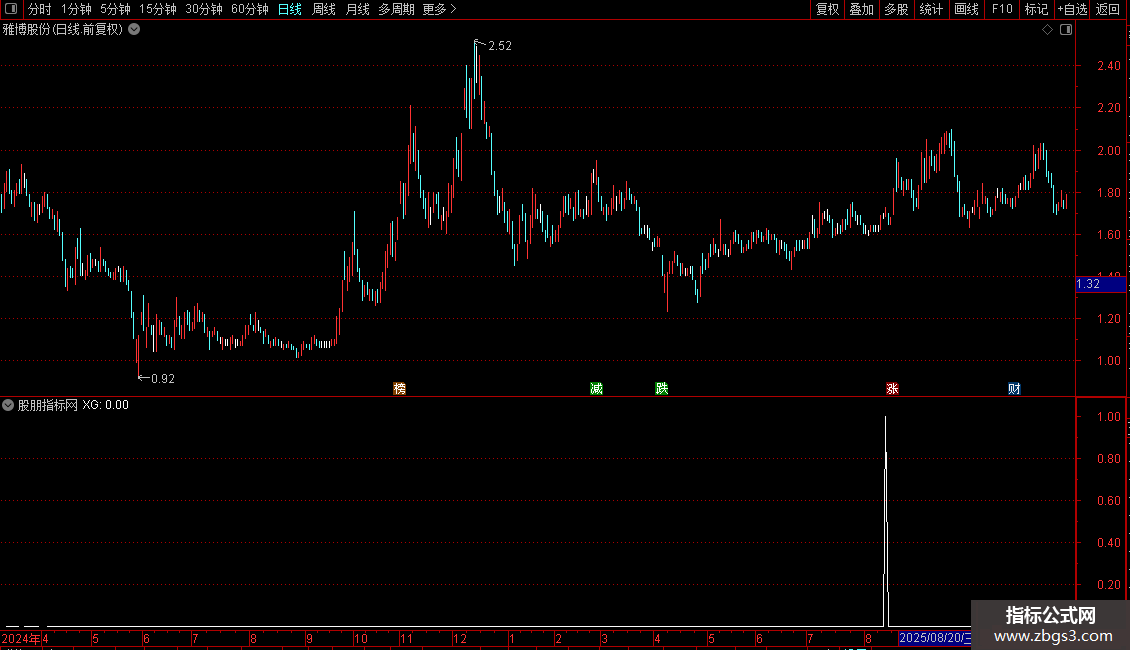
Task: Click the 返回 back button
Action: (1108, 9)
